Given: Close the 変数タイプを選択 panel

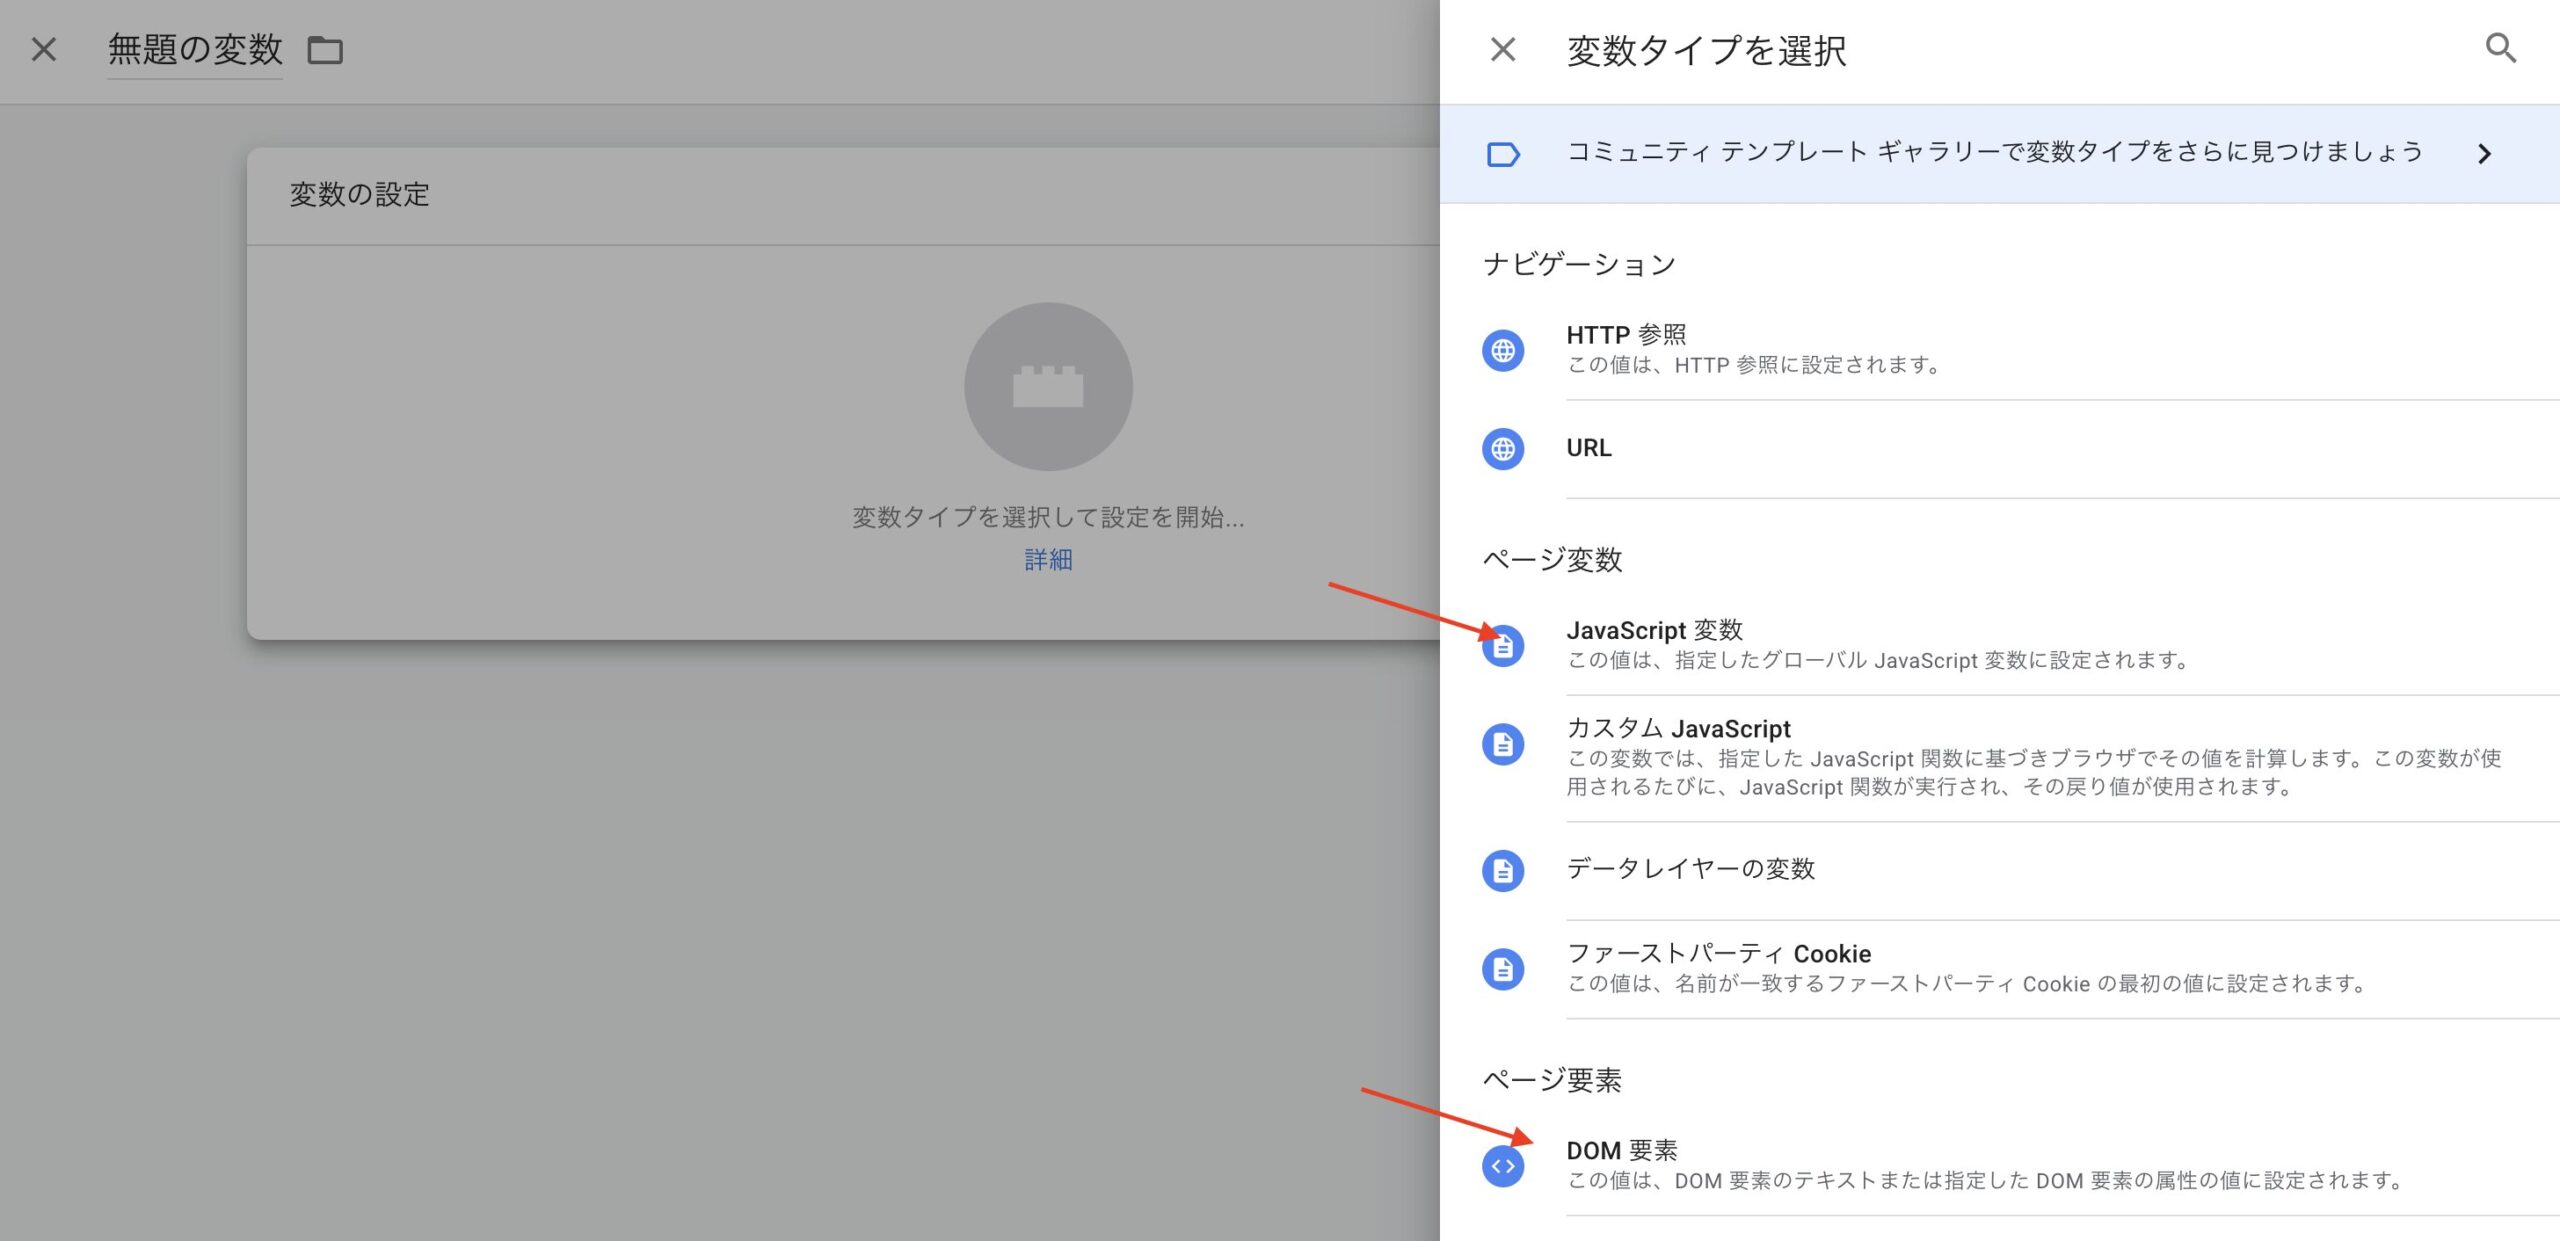Looking at the screenshot, I should [x=1502, y=49].
